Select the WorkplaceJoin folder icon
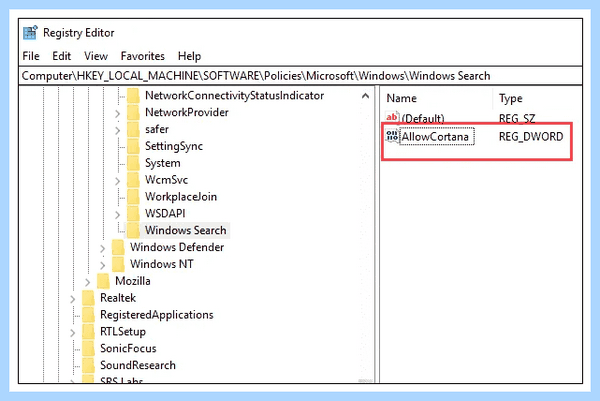Image resolution: width=600 pixels, height=401 pixels. 133,197
